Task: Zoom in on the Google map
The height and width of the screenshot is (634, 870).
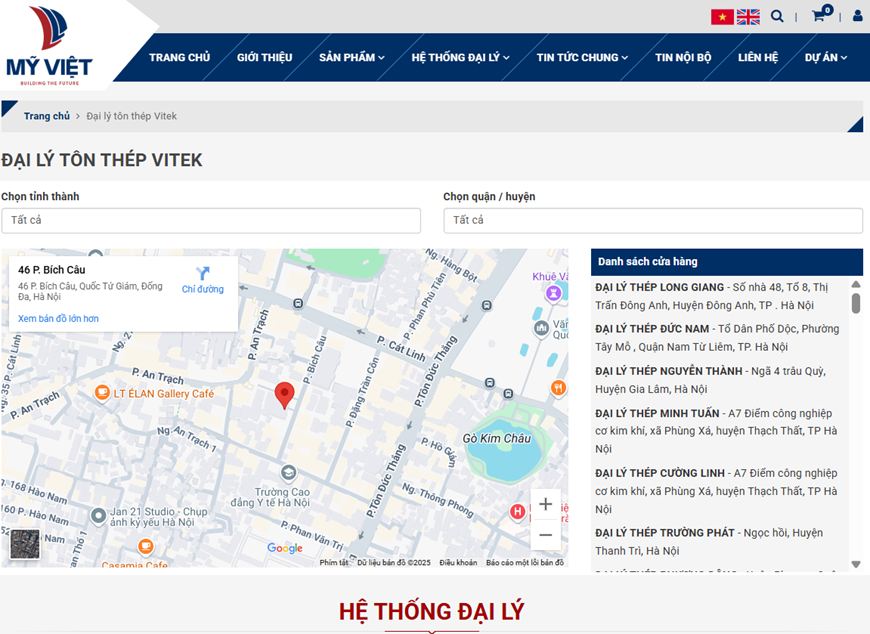Action: point(545,504)
